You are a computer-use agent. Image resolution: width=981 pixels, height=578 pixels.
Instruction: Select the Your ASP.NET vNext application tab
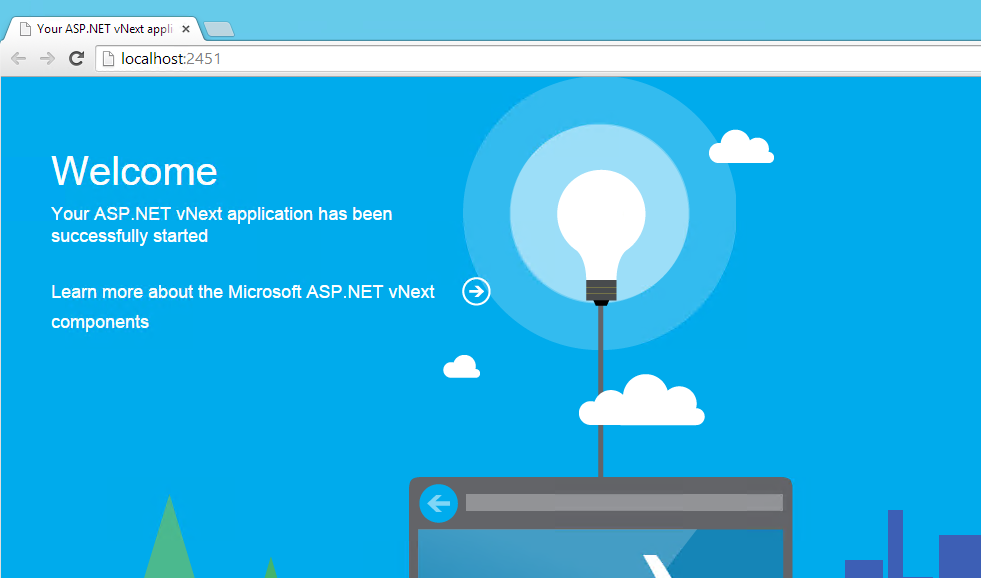click(103, 29)
